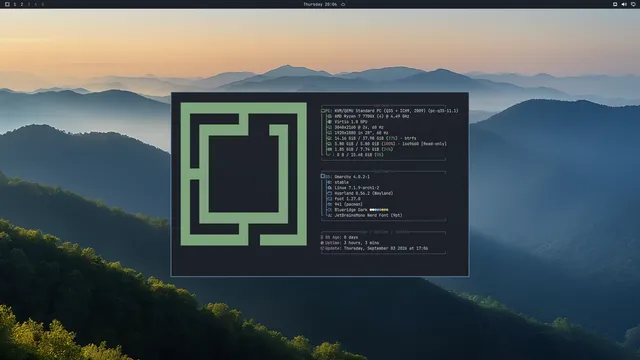Switch to workspace 5
The width and height of the screenshot is (640, 360).
pos(42,4)
